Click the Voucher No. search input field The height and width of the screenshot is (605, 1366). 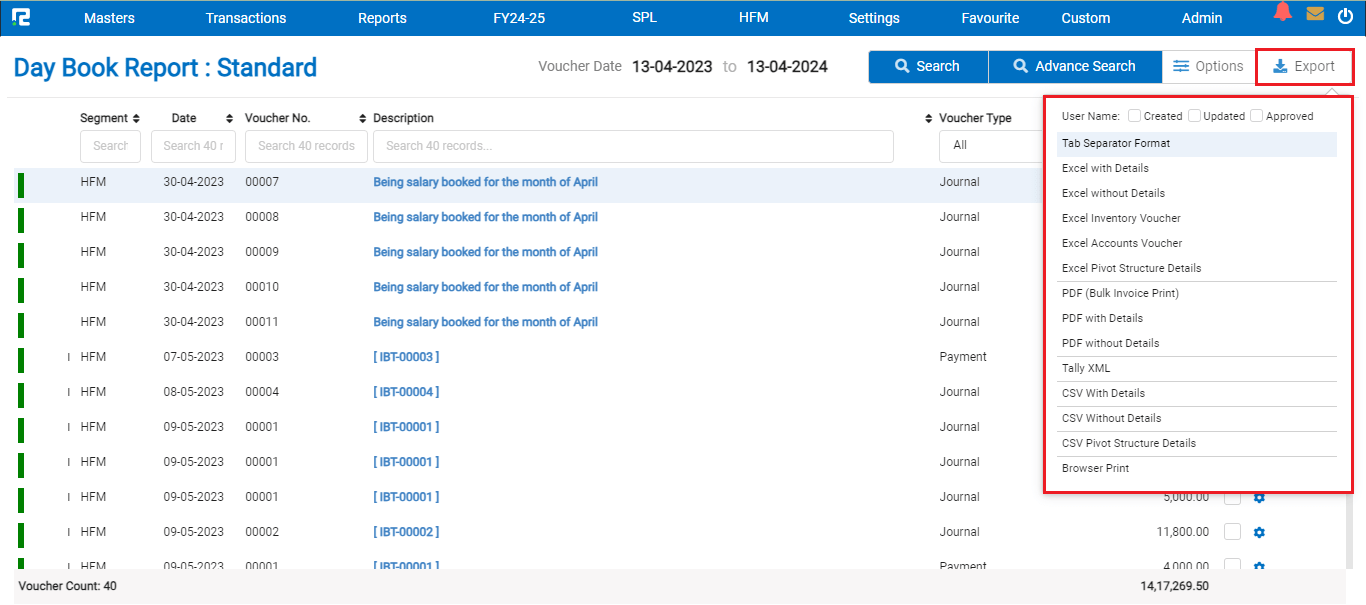306,145
